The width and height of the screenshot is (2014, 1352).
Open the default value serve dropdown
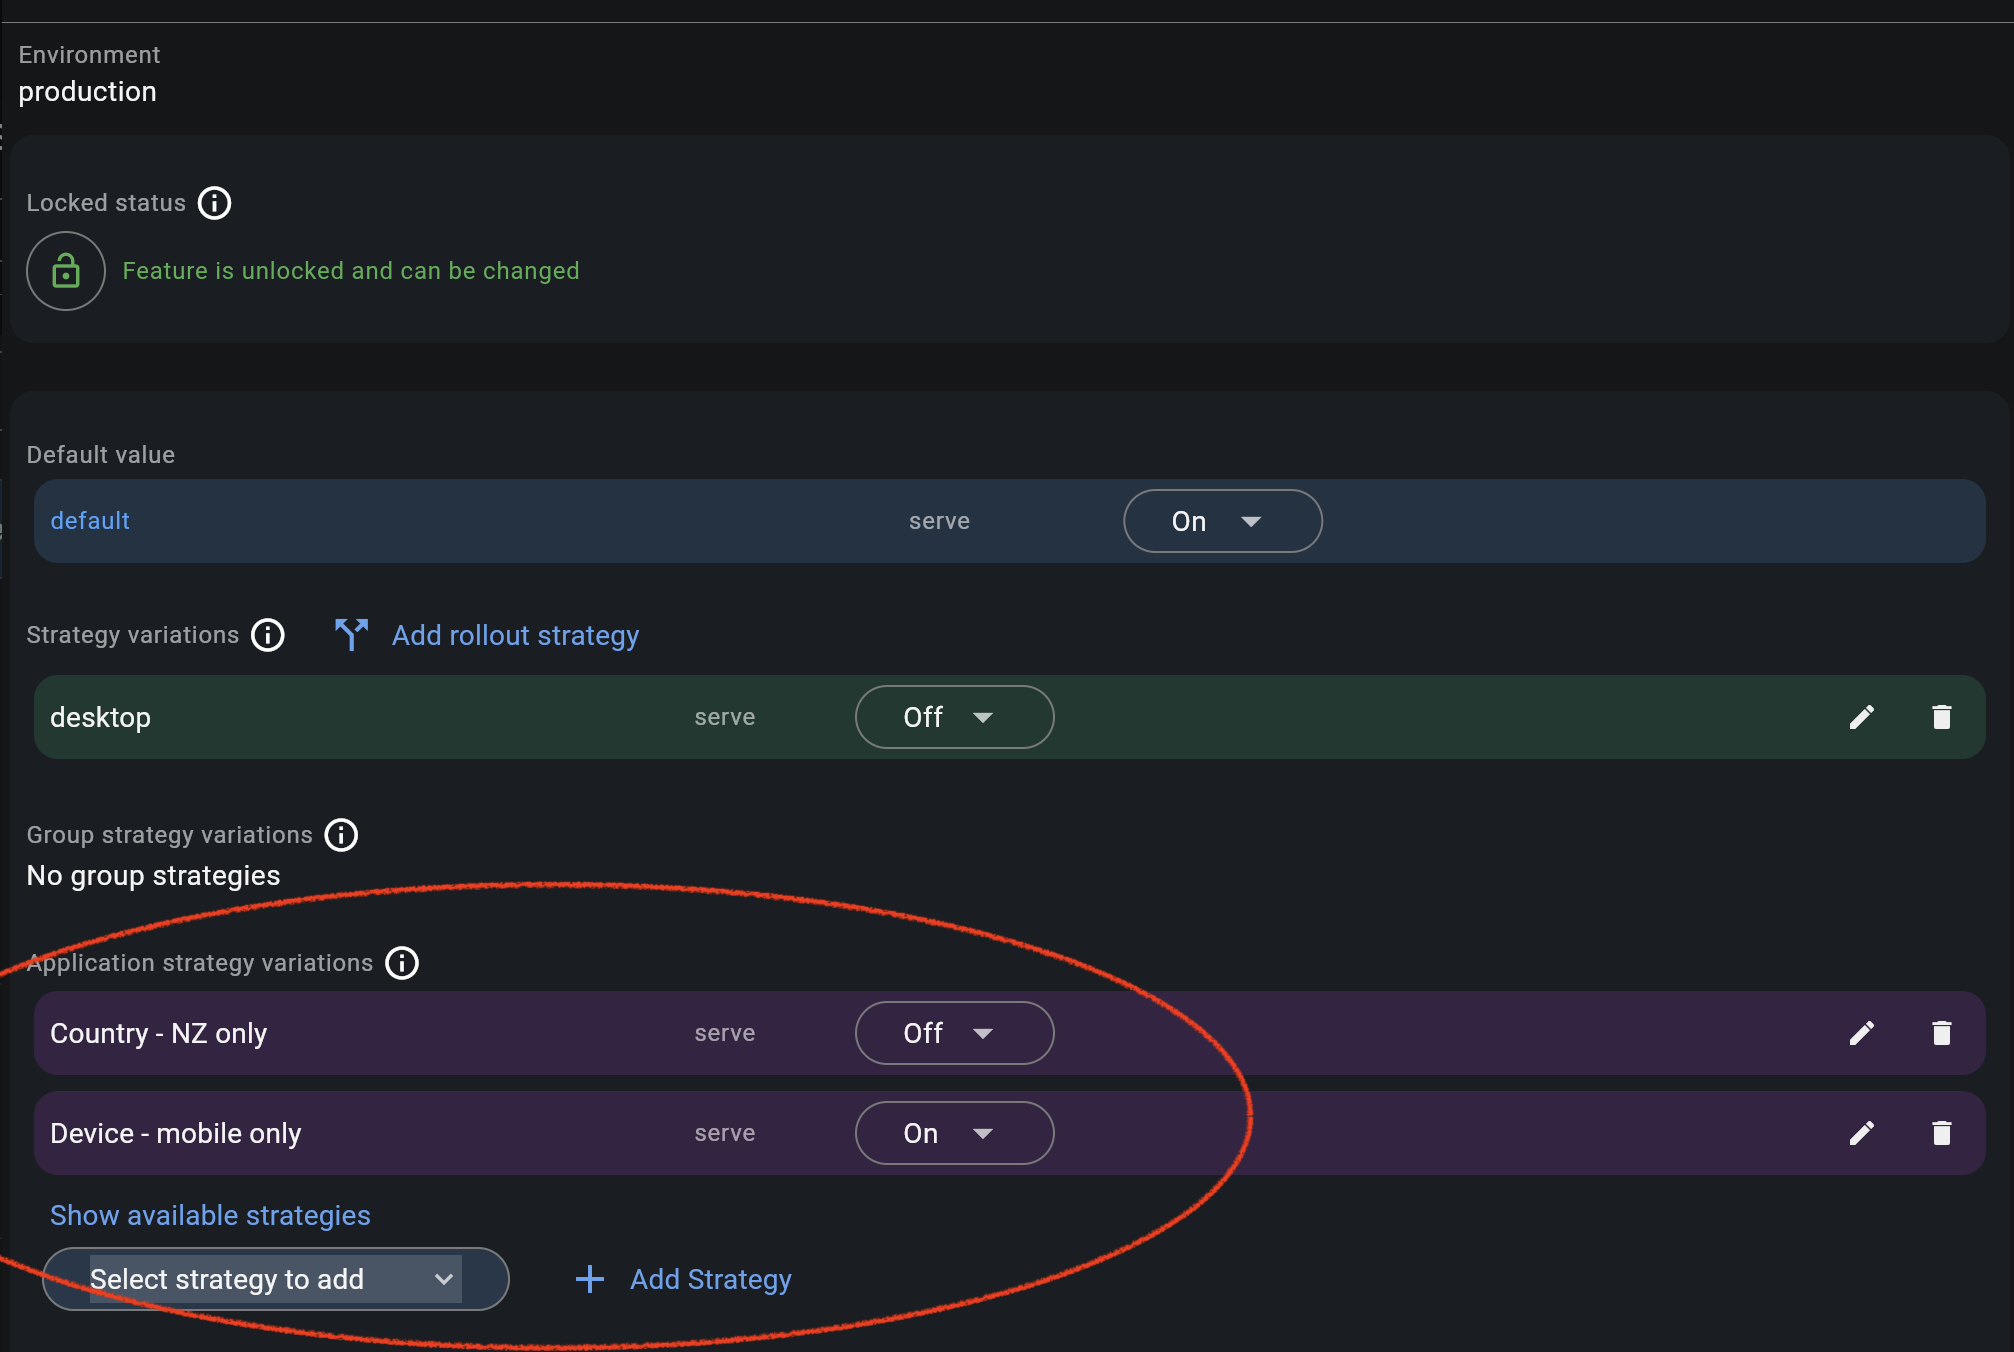(1222, 521)
